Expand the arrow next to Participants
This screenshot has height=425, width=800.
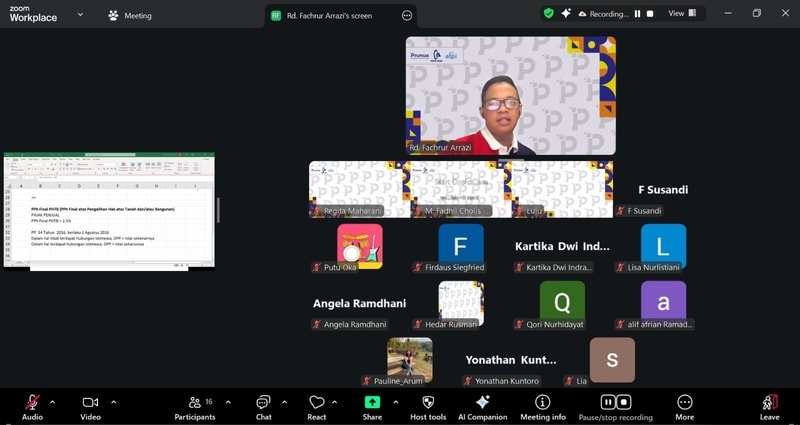point(228,402)
